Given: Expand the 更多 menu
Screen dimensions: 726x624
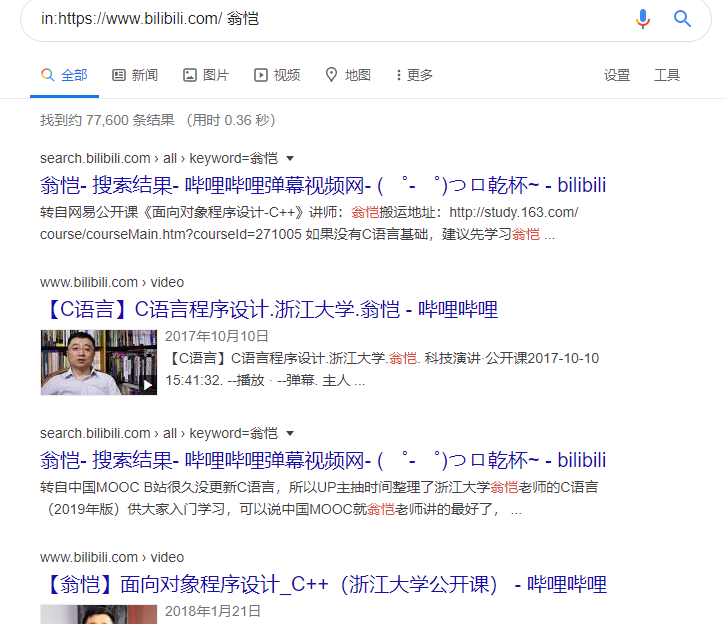Looking at the screenshot, I should [414, 75].
